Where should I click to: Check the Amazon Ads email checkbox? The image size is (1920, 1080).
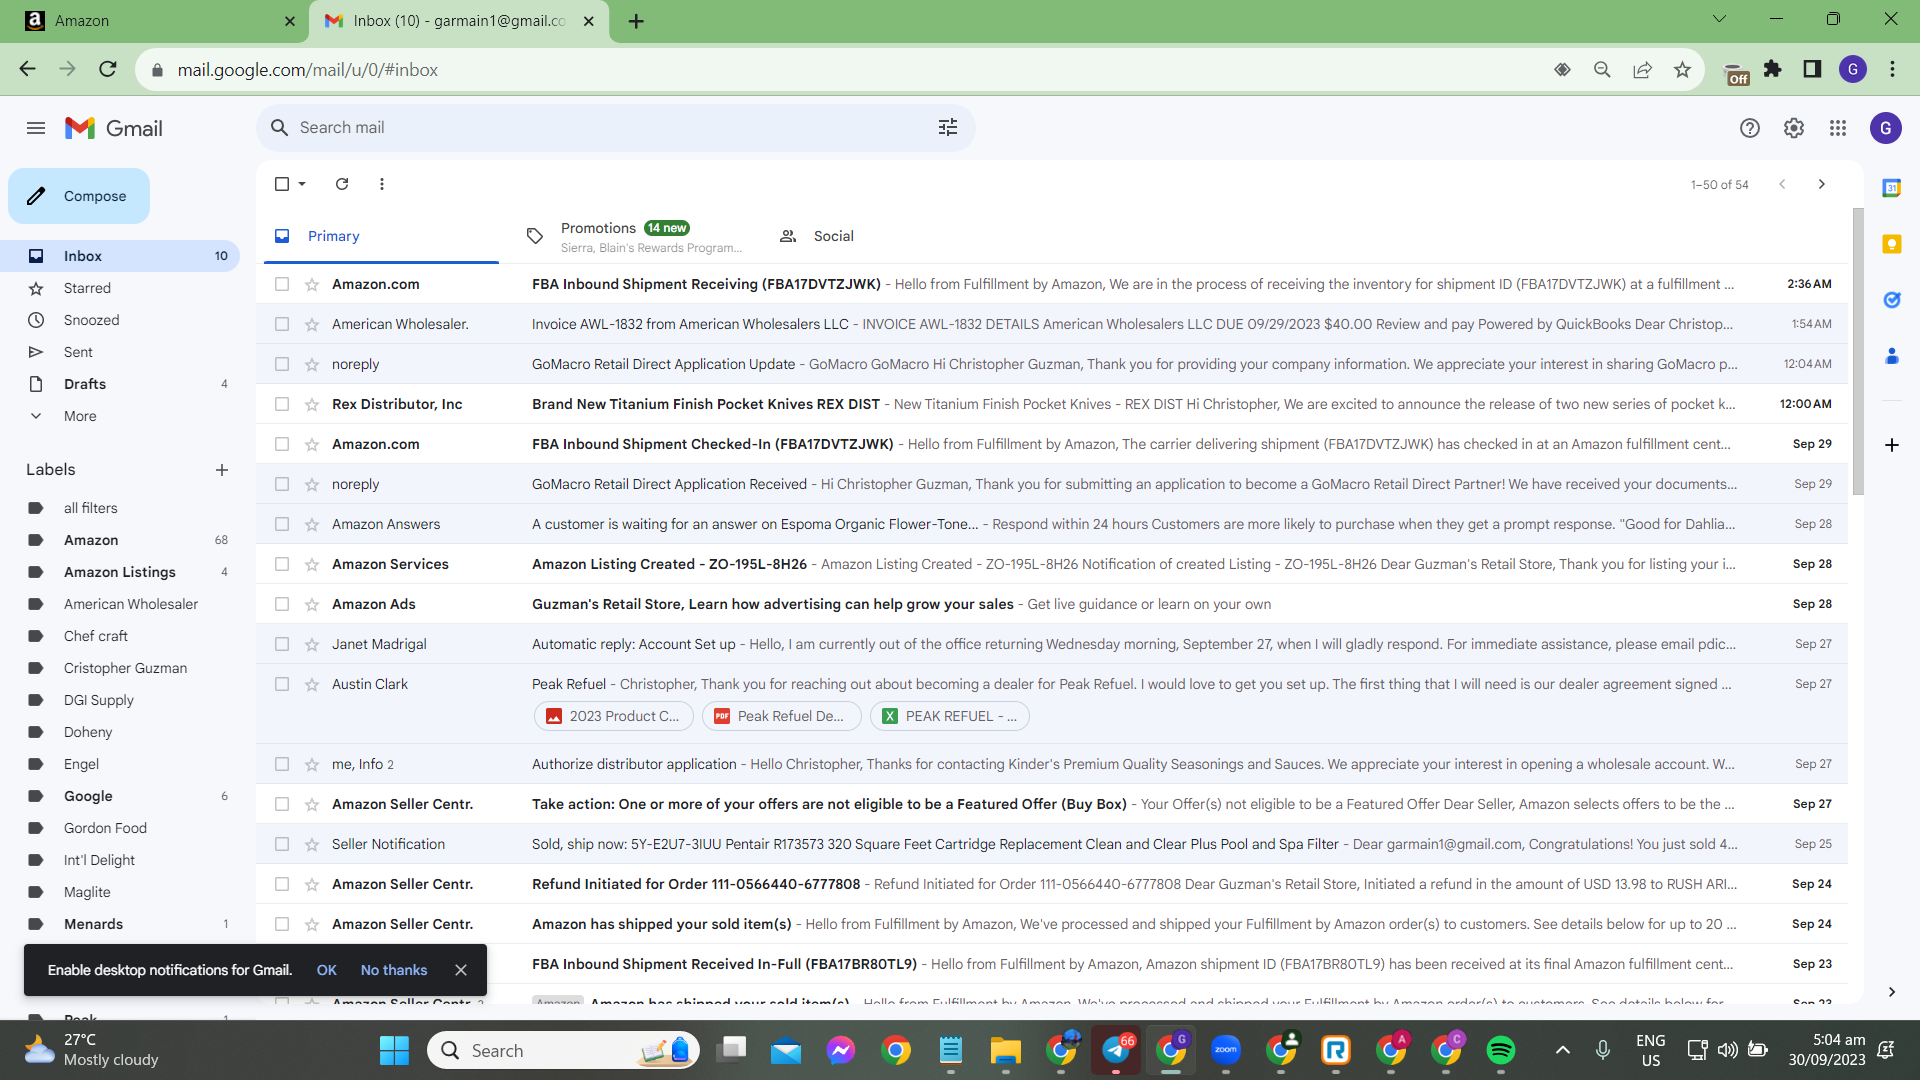pyautogui.click(x=282, y=605)
